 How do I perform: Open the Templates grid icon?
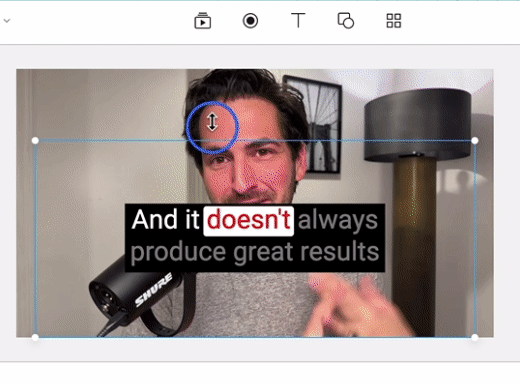pos(394,21)
